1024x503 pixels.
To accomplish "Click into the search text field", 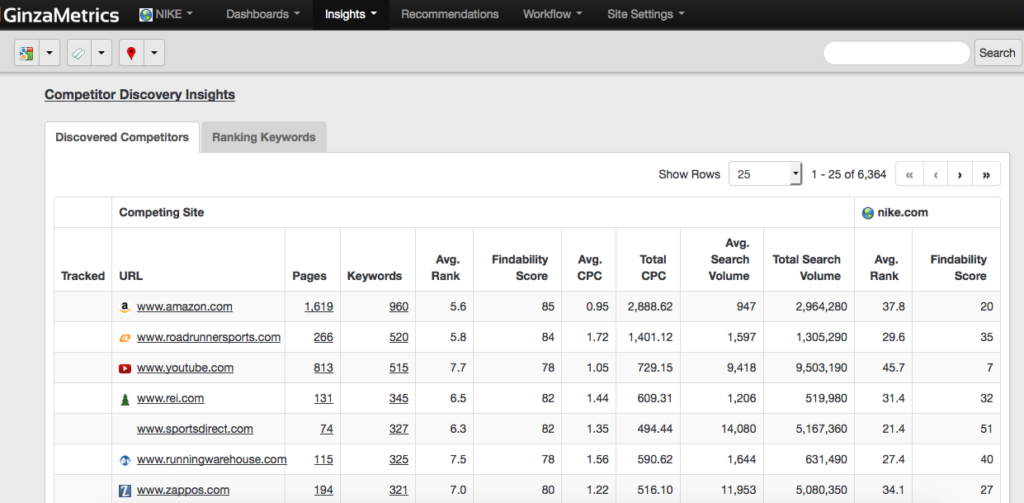I will pyautogui.click(x=897, y=53).
